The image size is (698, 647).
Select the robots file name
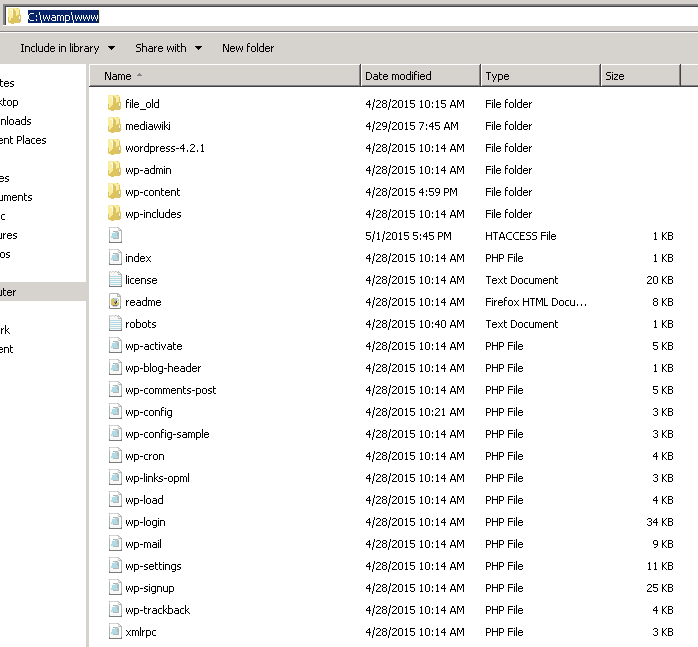point(141,324)
